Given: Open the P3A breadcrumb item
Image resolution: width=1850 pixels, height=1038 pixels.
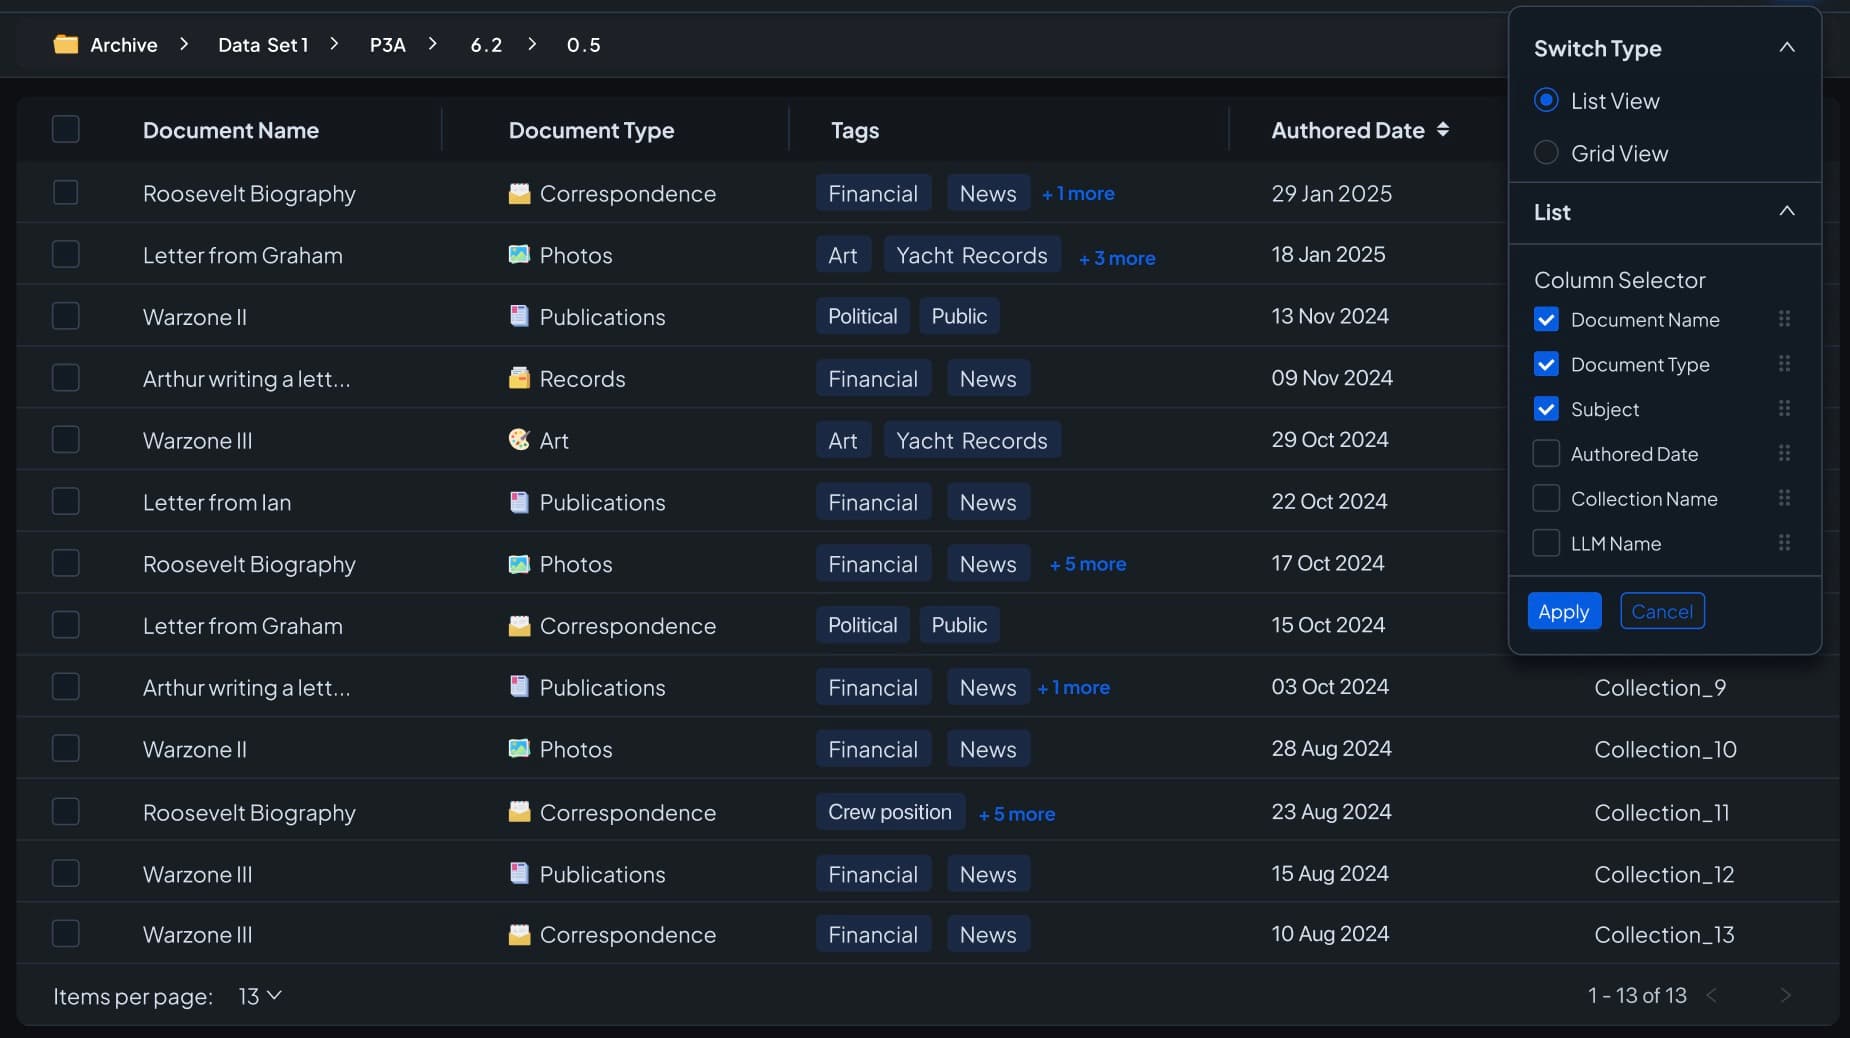Looking at the screenshot, I should [x=388, y=45].
